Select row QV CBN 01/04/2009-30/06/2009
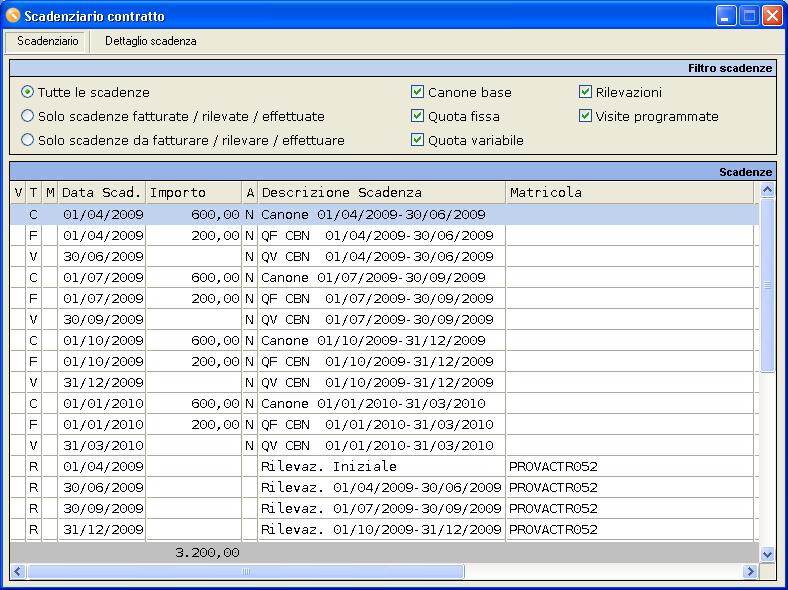Image resolution: width=788 pixels, height=590 pixels. [x=384, y=257]
